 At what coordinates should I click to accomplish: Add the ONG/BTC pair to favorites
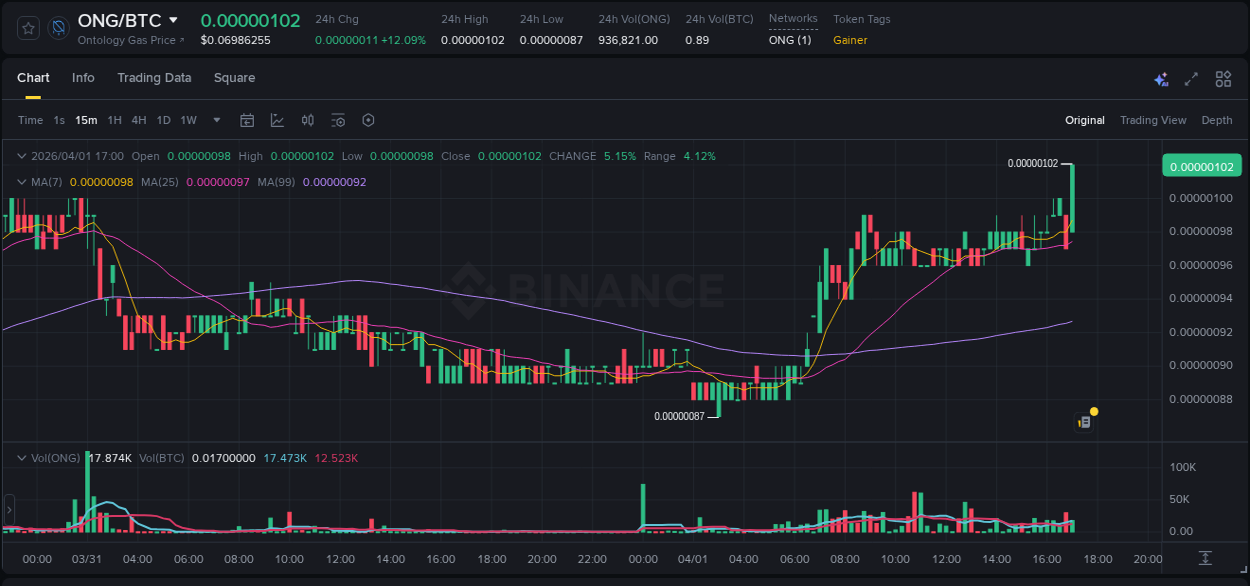[27, 27]
